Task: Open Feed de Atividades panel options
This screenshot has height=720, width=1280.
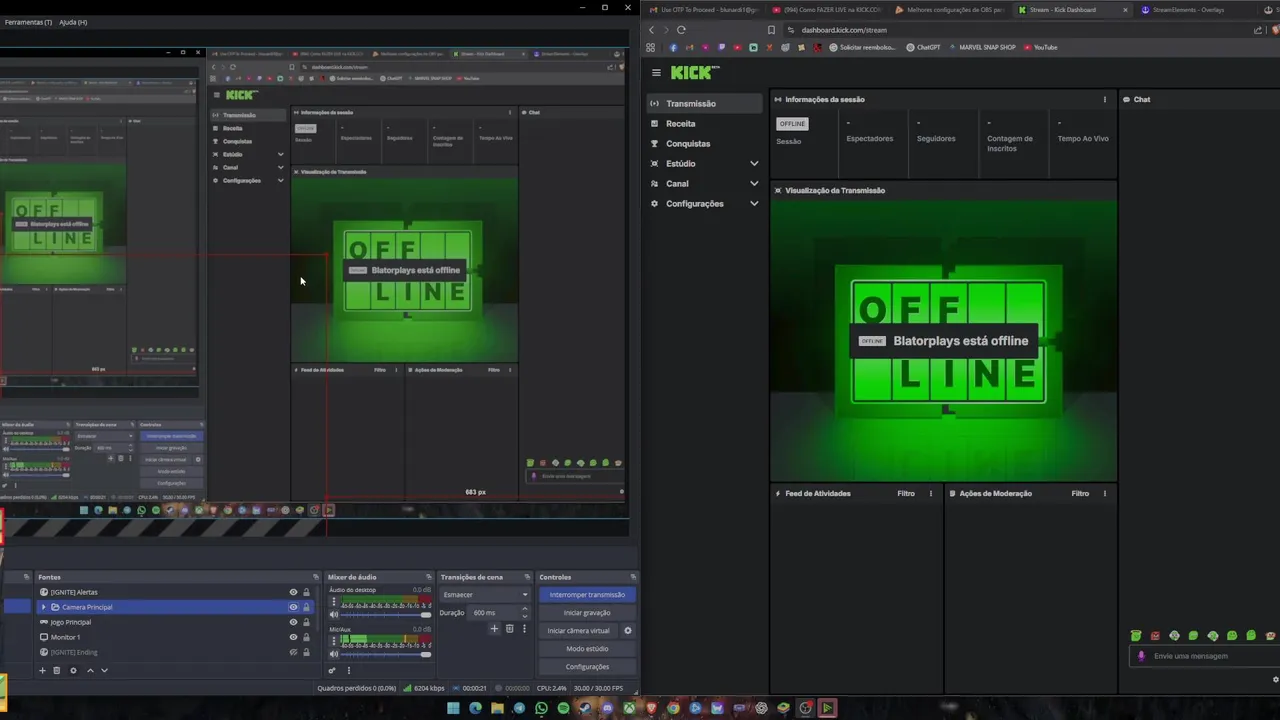Action: click(931, 493)
